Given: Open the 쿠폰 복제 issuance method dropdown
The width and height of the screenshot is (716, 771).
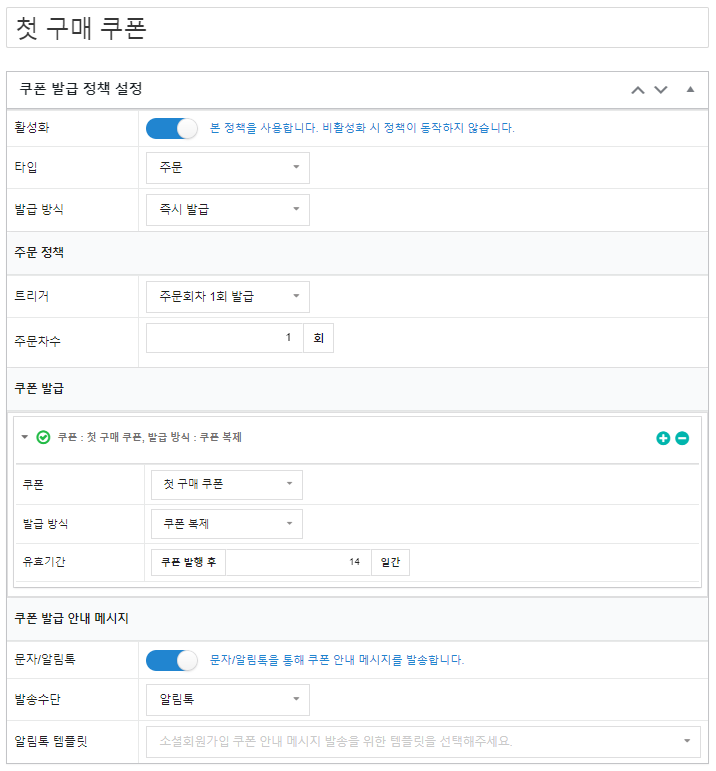Looking at the screenshot, I should 227,524.
